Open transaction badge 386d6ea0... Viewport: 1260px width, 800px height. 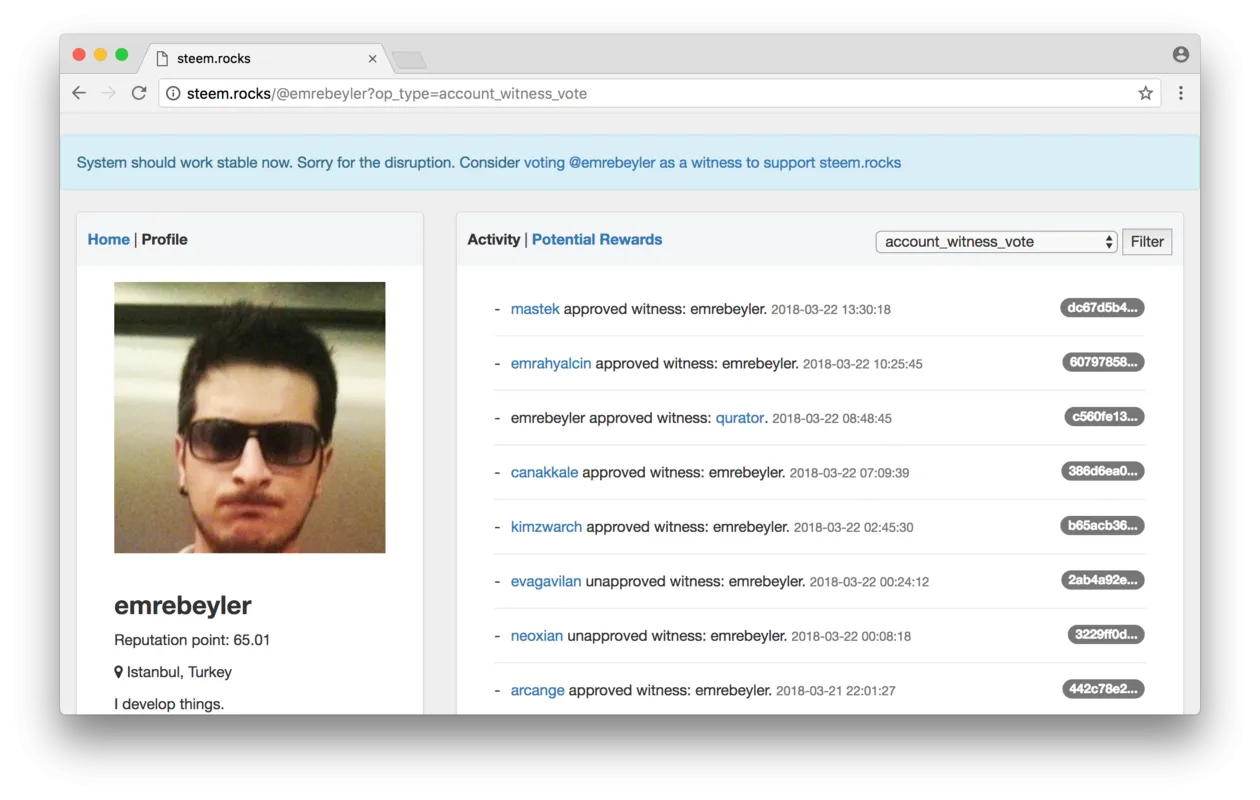click(x=1103, y=471)
